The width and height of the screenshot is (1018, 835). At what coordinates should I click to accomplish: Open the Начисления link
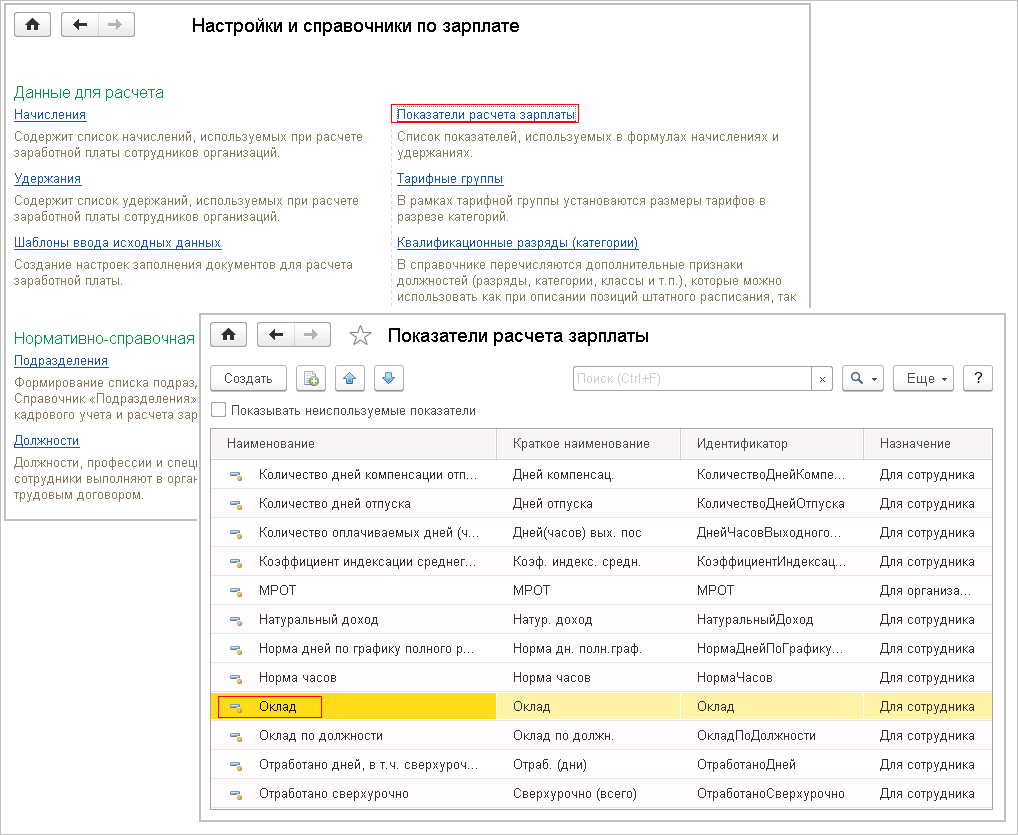point(50,115)
